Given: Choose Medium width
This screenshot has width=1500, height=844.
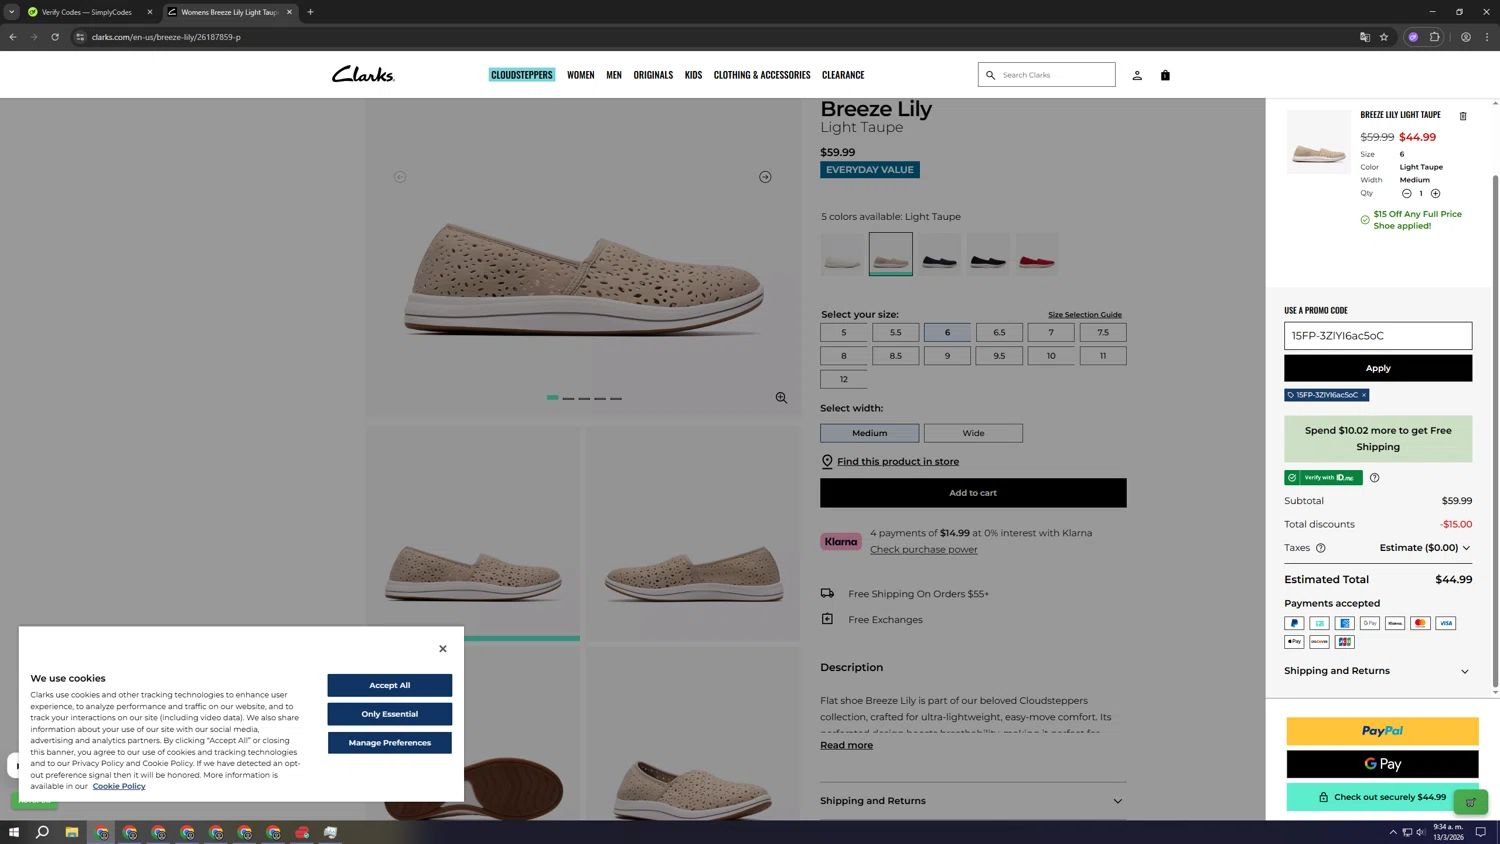Looking at the screenshot, I should pos(870,433).
